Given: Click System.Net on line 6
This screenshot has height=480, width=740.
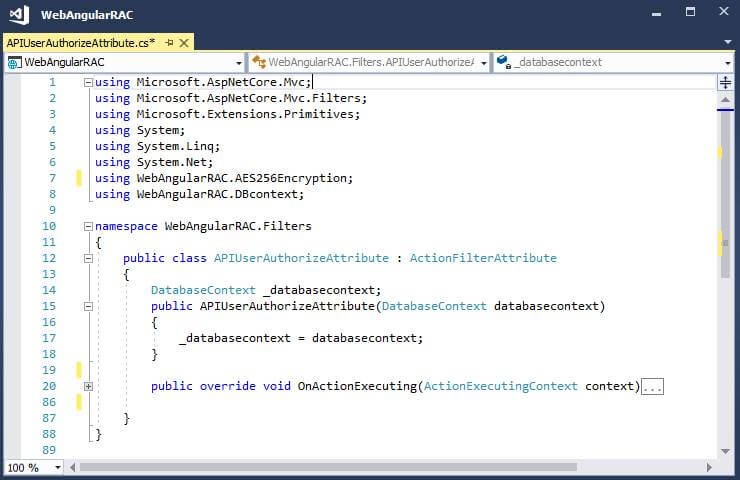Looking at the screenshot, I should coord(172,162).
